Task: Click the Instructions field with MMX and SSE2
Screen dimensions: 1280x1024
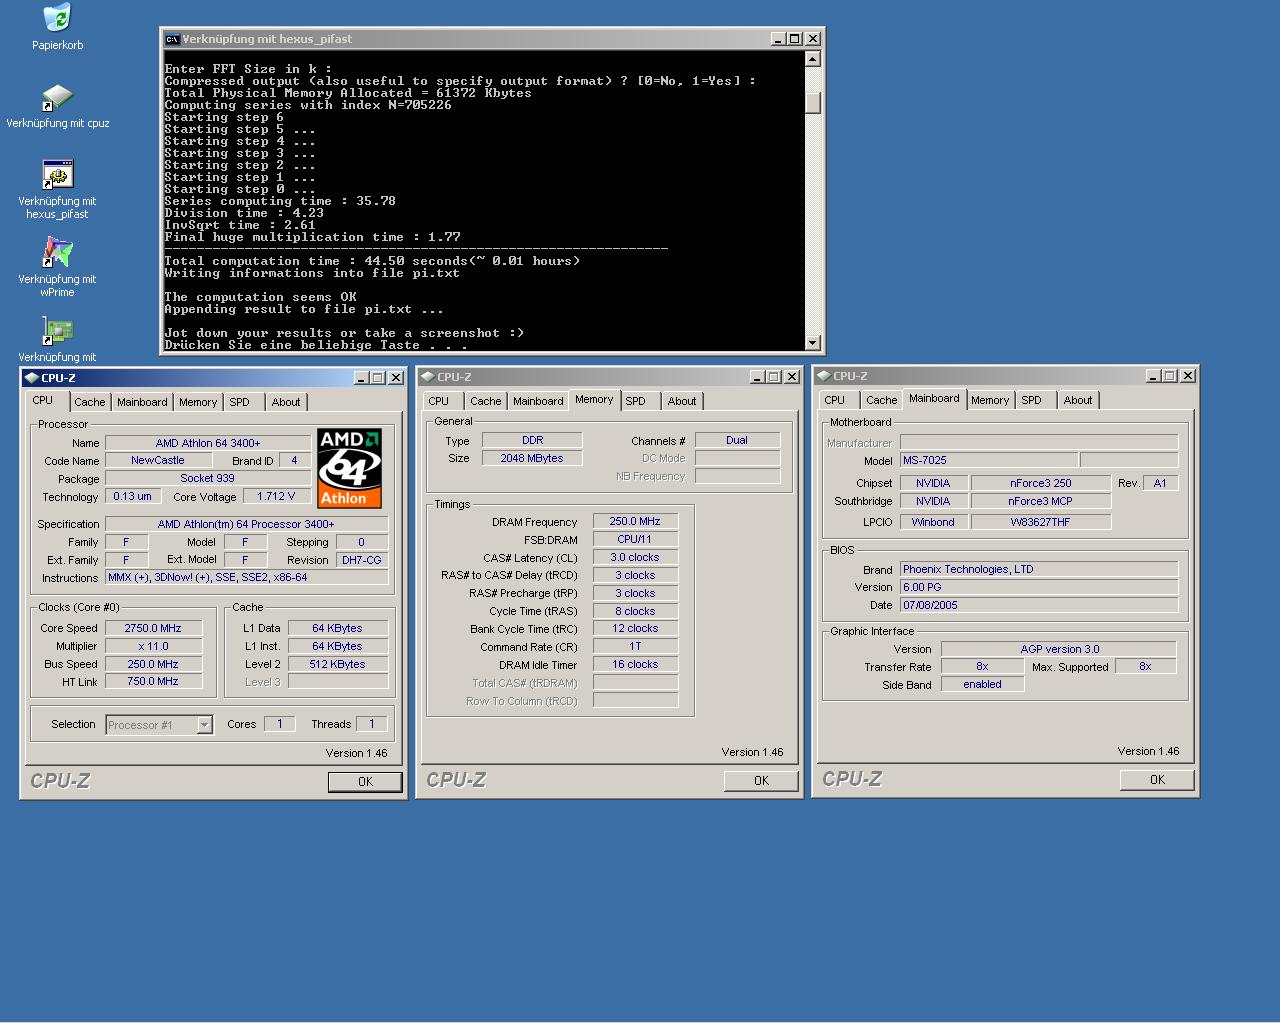Action: click(247, 577)
